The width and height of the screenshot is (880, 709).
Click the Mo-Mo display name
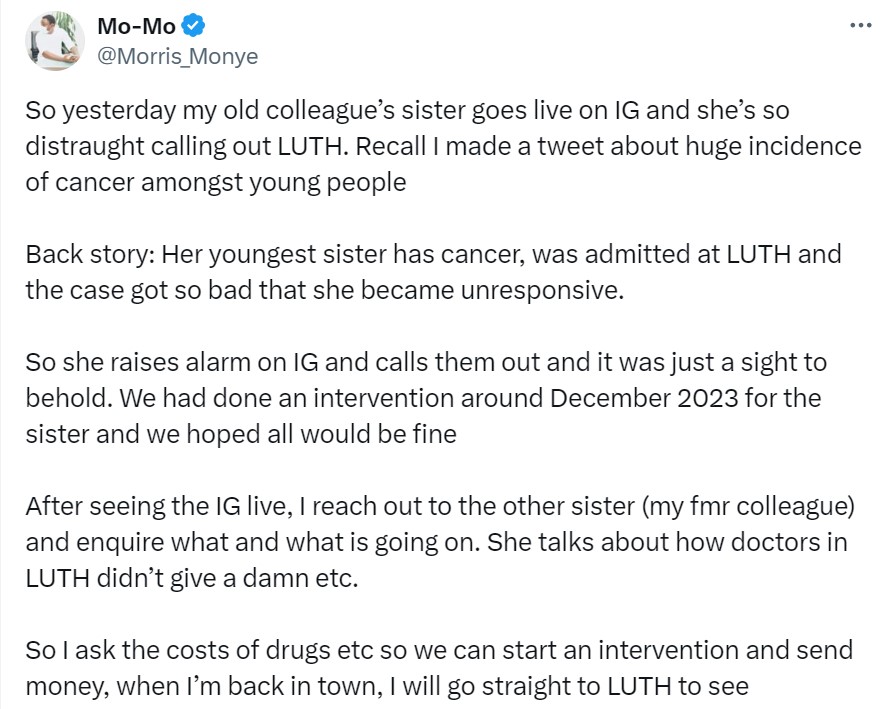coord(136,26)
